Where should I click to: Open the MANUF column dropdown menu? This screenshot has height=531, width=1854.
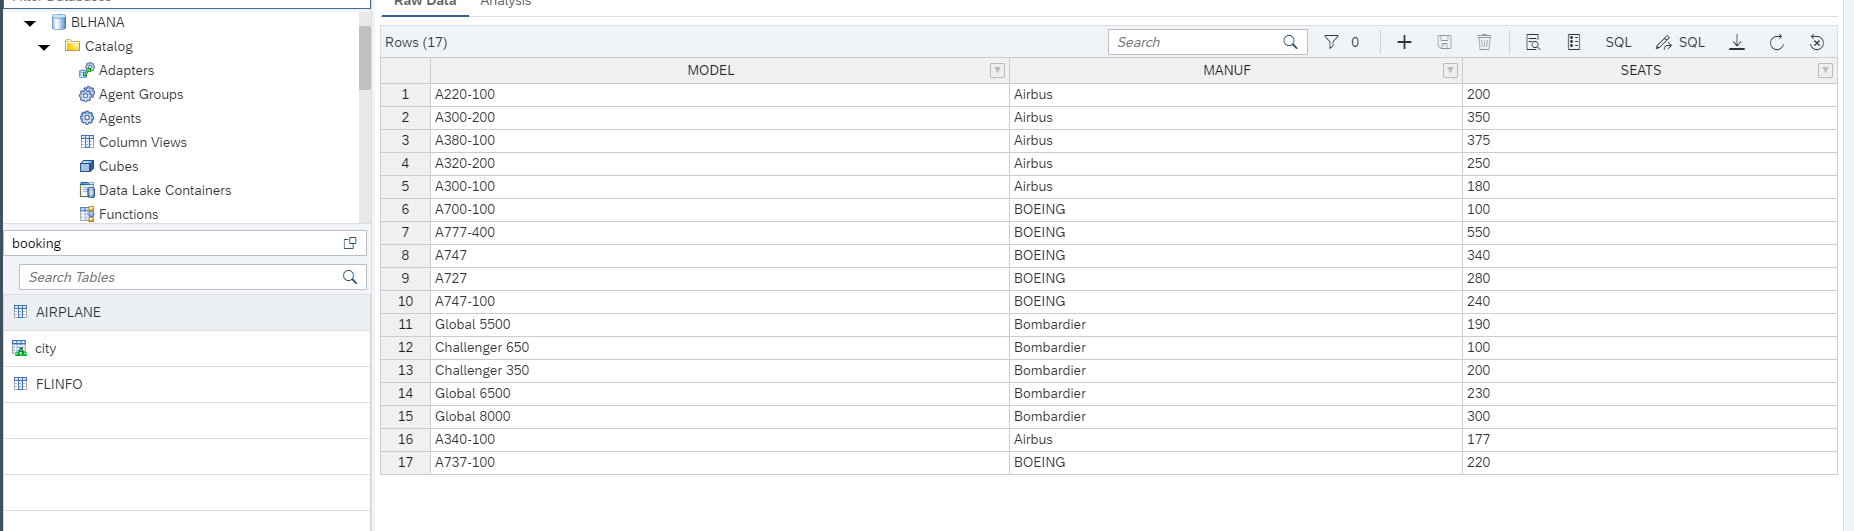click(1450, 70)
